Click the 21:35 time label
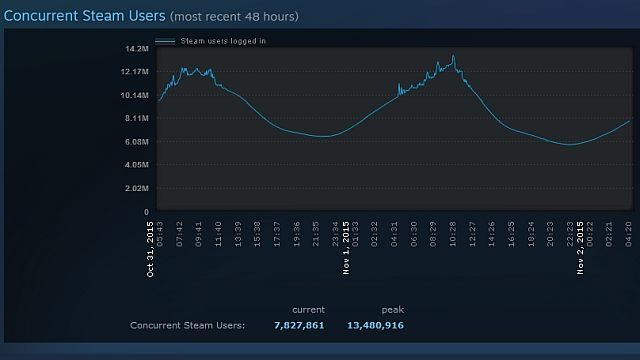 pyautogui.click(x=316, y=234)
